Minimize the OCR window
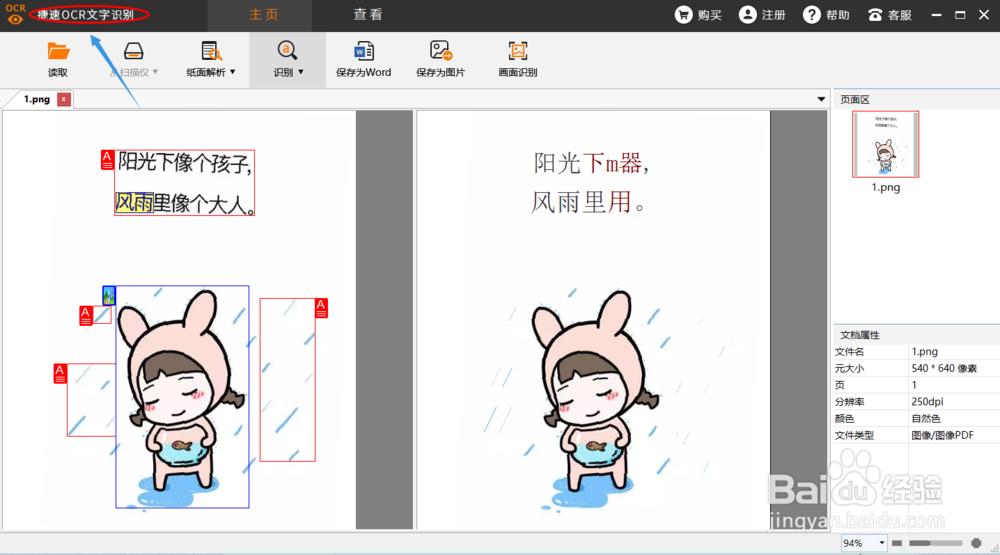1000x555 pixels. 936,15
